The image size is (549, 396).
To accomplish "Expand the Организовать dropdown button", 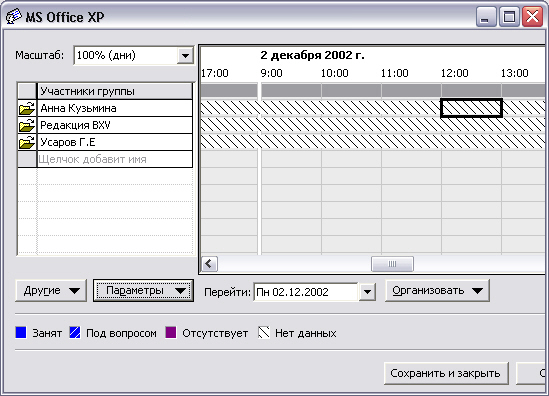I will [437, 291].
